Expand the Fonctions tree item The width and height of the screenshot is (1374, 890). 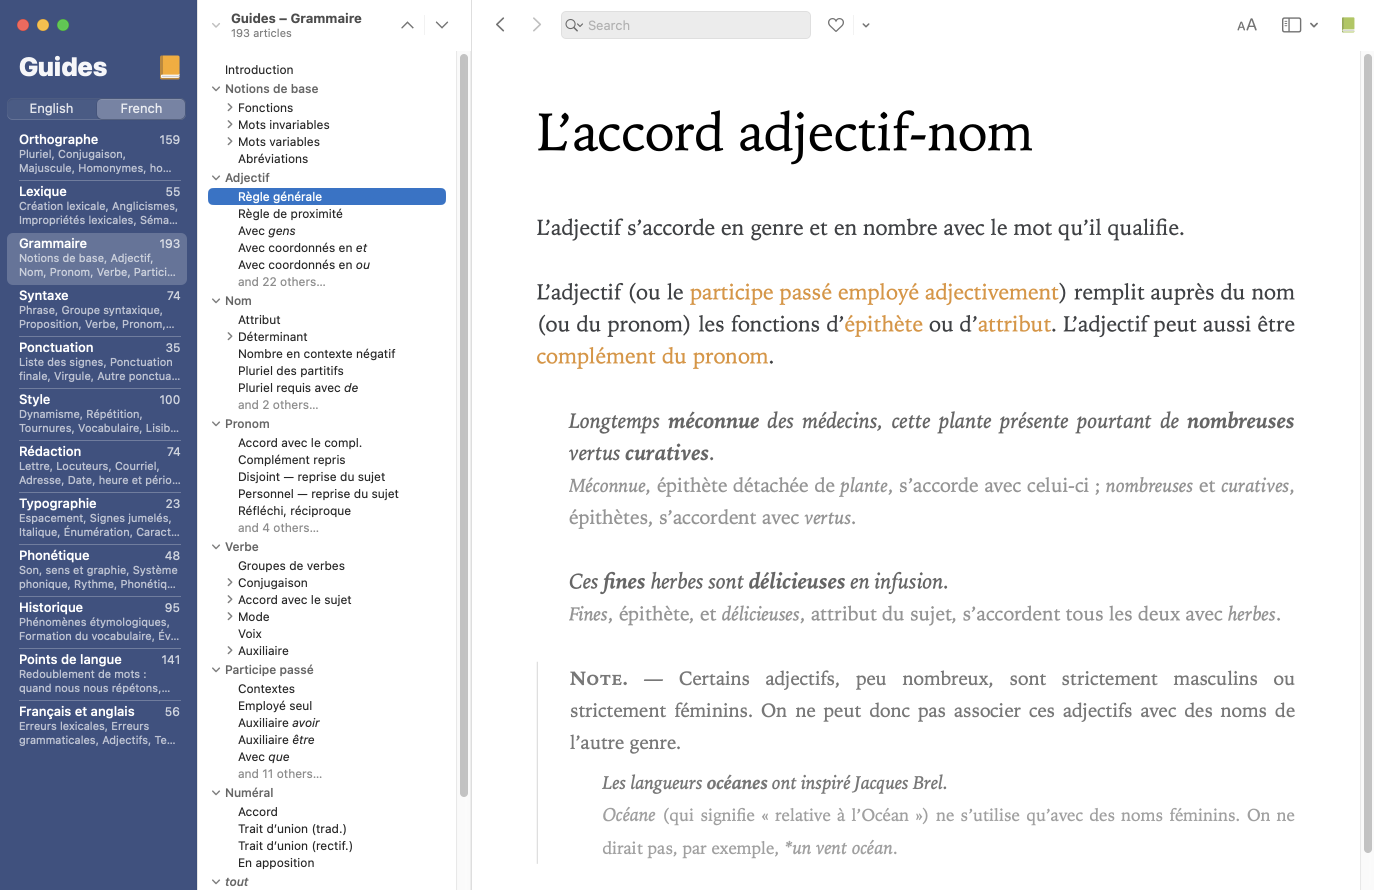[x=230, y=108]
